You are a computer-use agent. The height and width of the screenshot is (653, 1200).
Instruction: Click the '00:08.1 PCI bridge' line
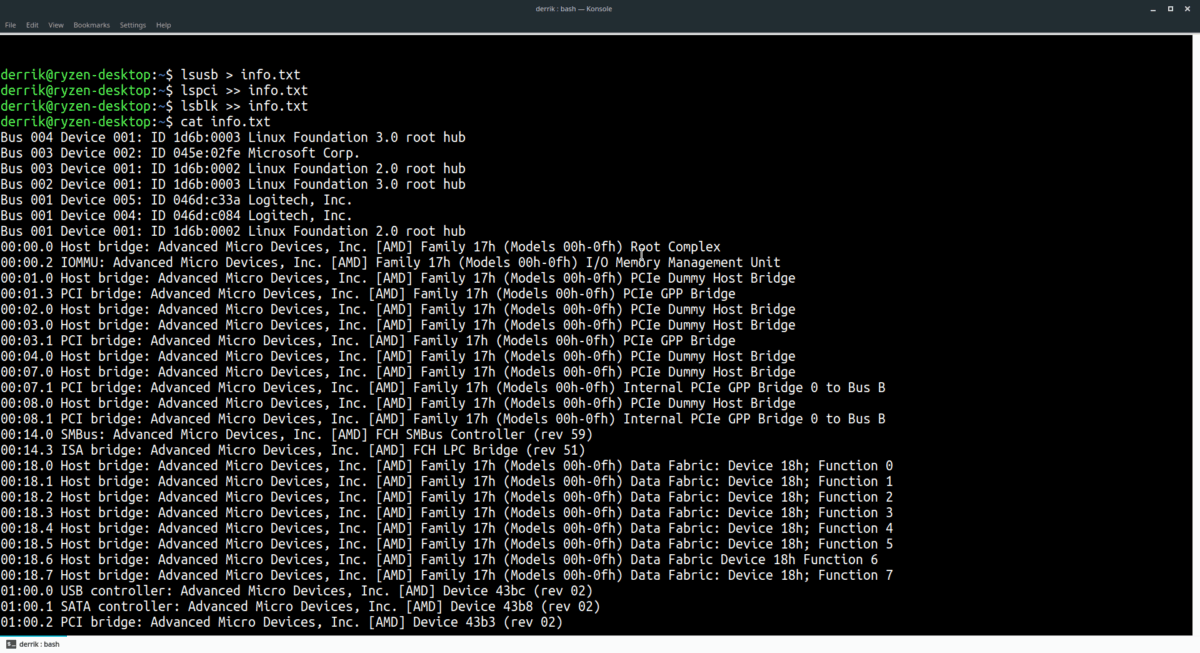(443, 419)
